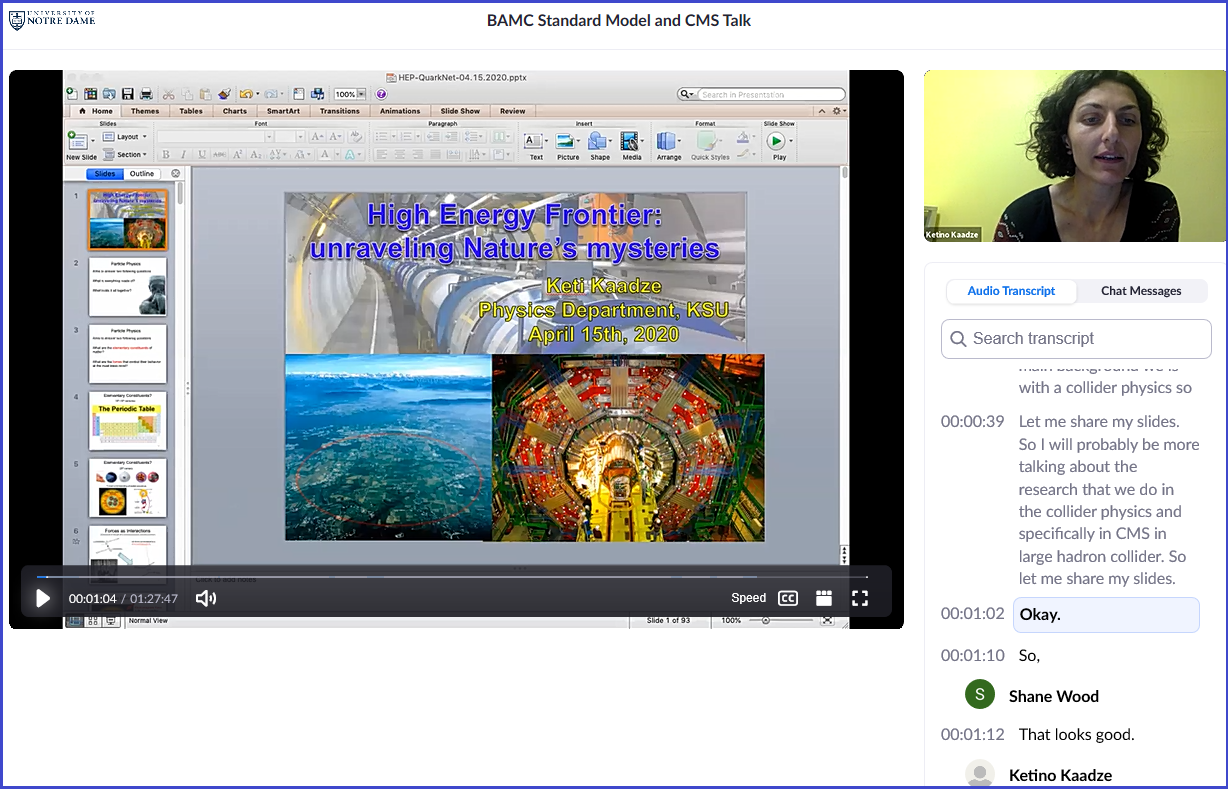Enter fullscreen mode for the video

click(860, 598)
